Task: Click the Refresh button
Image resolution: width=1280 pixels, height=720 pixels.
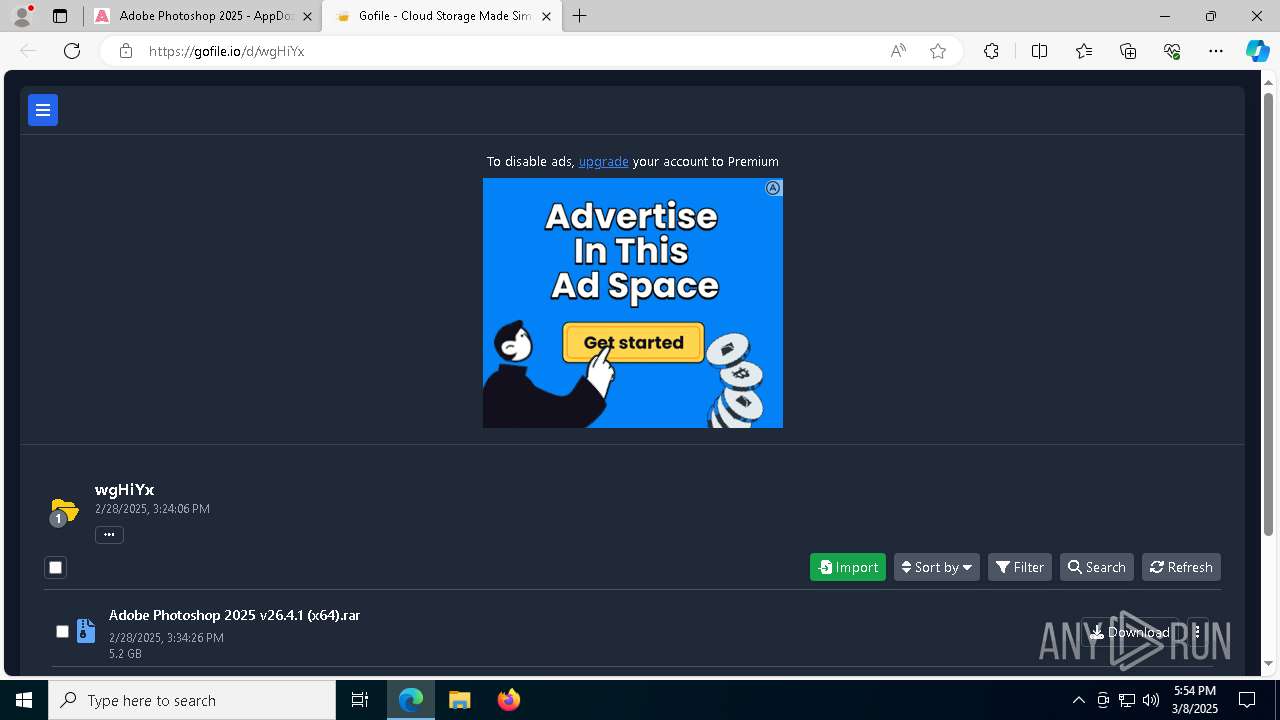Action: 1181,567
